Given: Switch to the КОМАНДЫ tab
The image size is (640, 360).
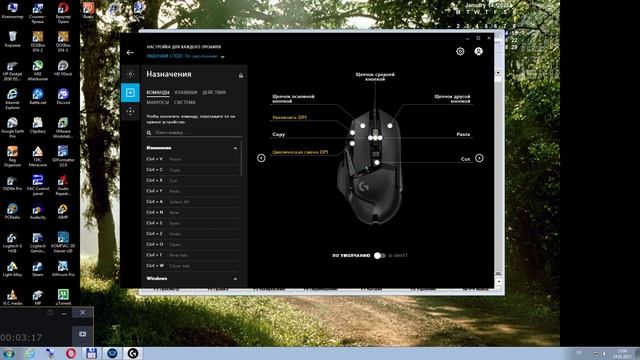Looking at the screenshot, I should [158, 92].
